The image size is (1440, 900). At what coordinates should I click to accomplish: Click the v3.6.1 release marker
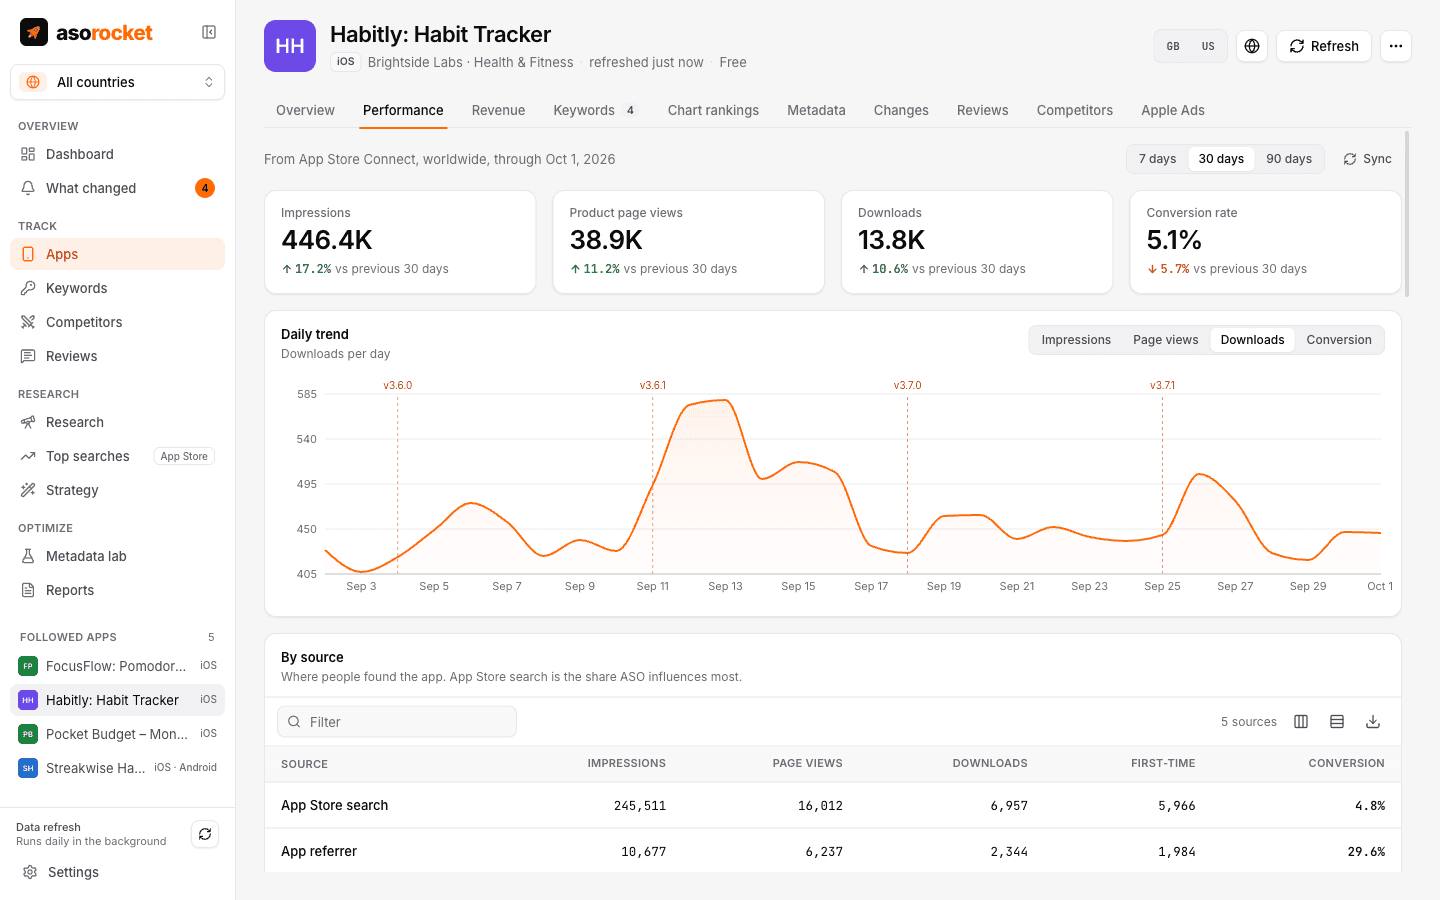tap(653, 385)
